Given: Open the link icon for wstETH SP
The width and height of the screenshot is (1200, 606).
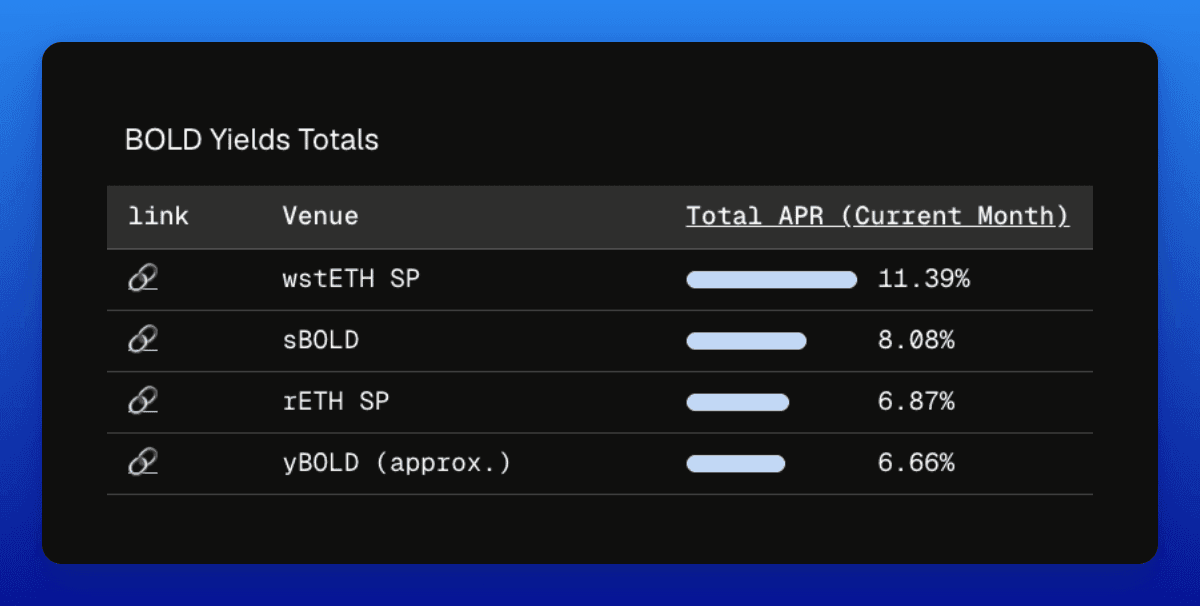Looking at the screenshot, I should click(x=143, y=280).
